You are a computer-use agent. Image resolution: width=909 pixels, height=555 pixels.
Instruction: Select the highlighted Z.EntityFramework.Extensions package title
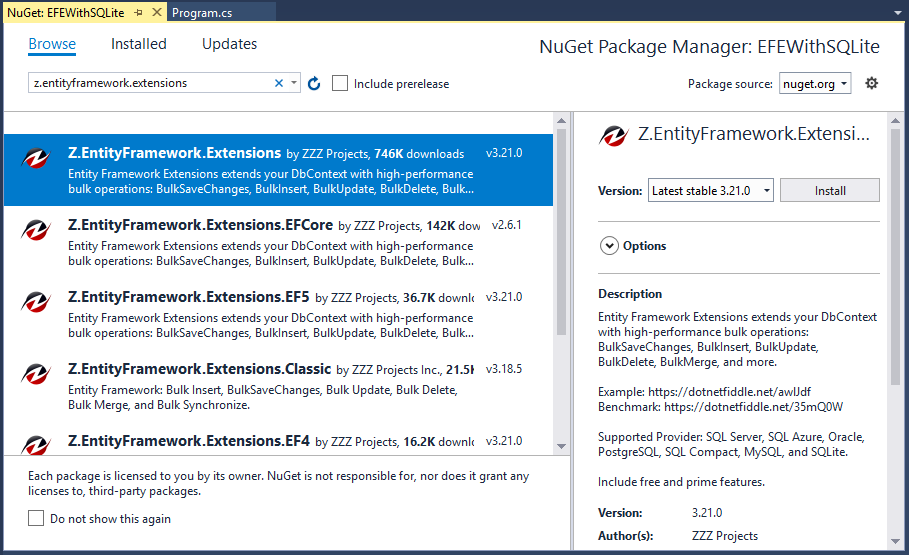coord(174,153)
